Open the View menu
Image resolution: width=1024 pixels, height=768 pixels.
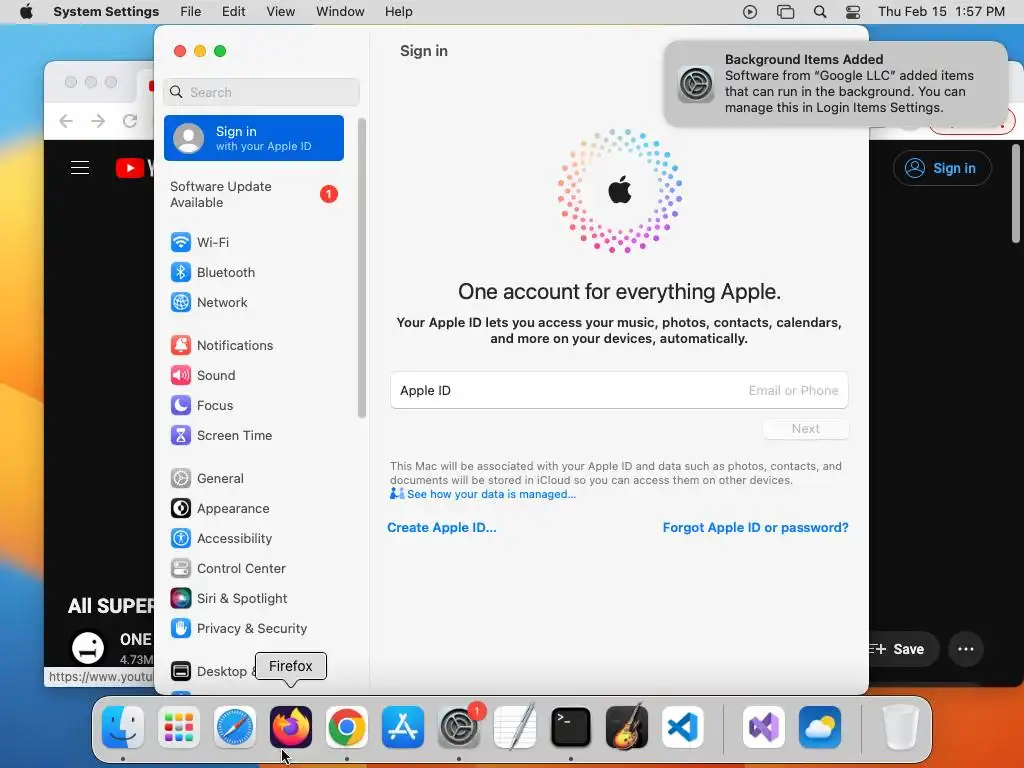coord(280,12)
